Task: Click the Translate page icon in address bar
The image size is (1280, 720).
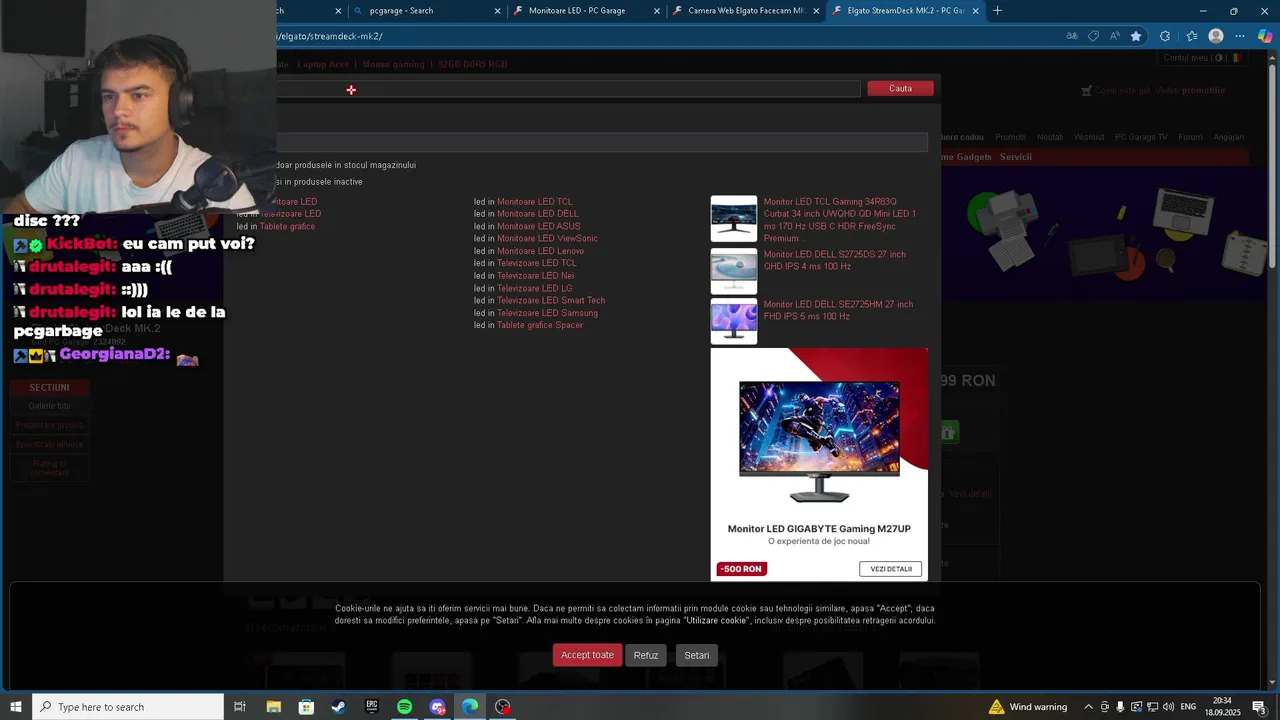Action: click(x=1072, y=36)
